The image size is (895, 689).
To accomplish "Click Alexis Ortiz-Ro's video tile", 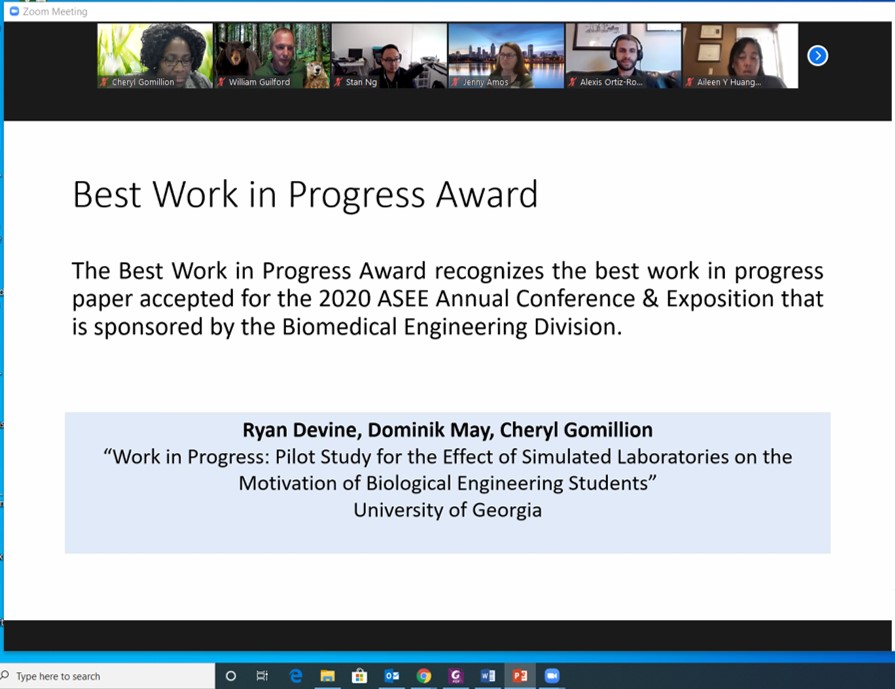I will tap(623, 56).
